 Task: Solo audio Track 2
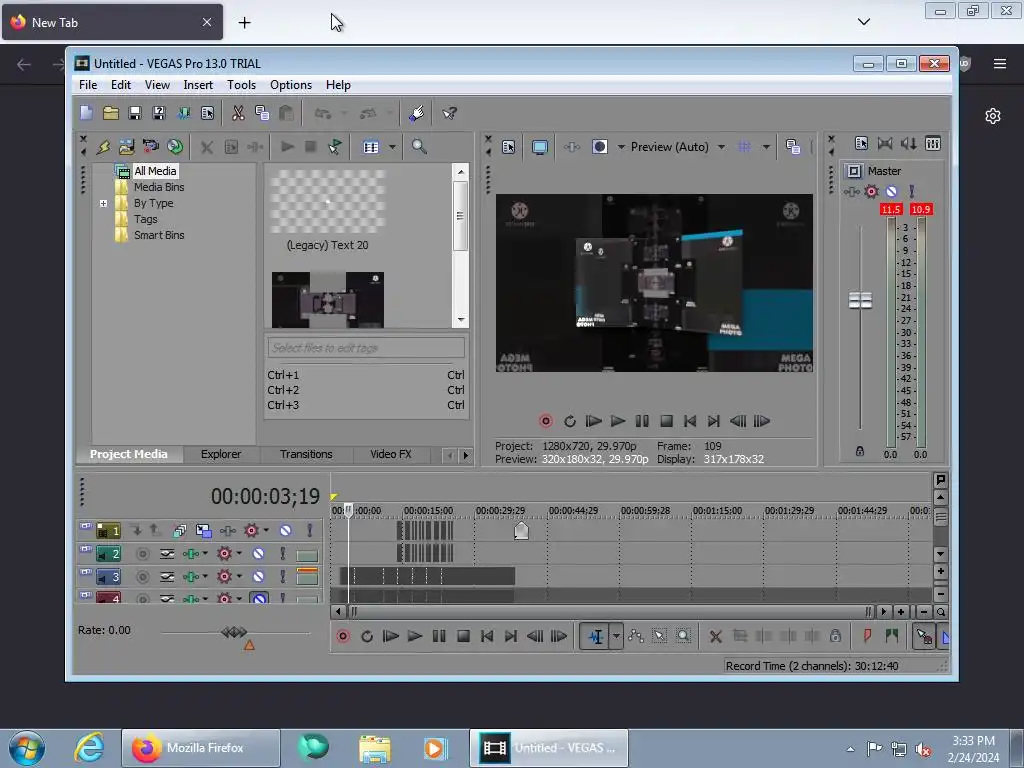(282, 554)
